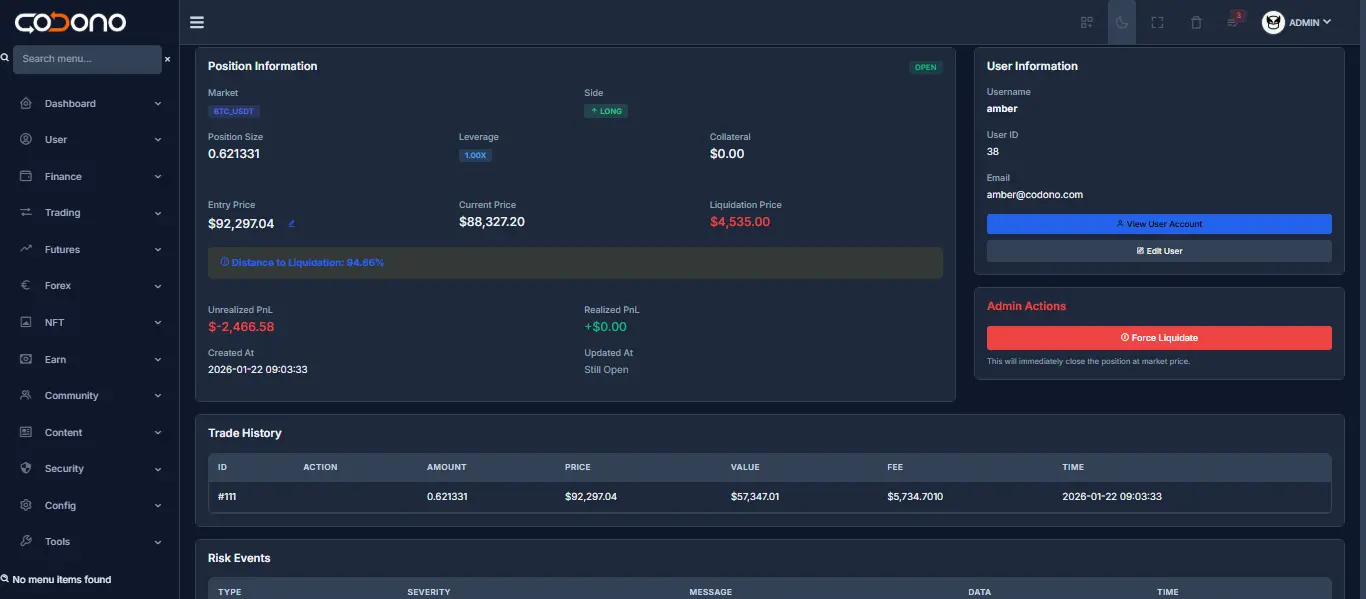Click the Force Liquidate button

point(1159,337)
